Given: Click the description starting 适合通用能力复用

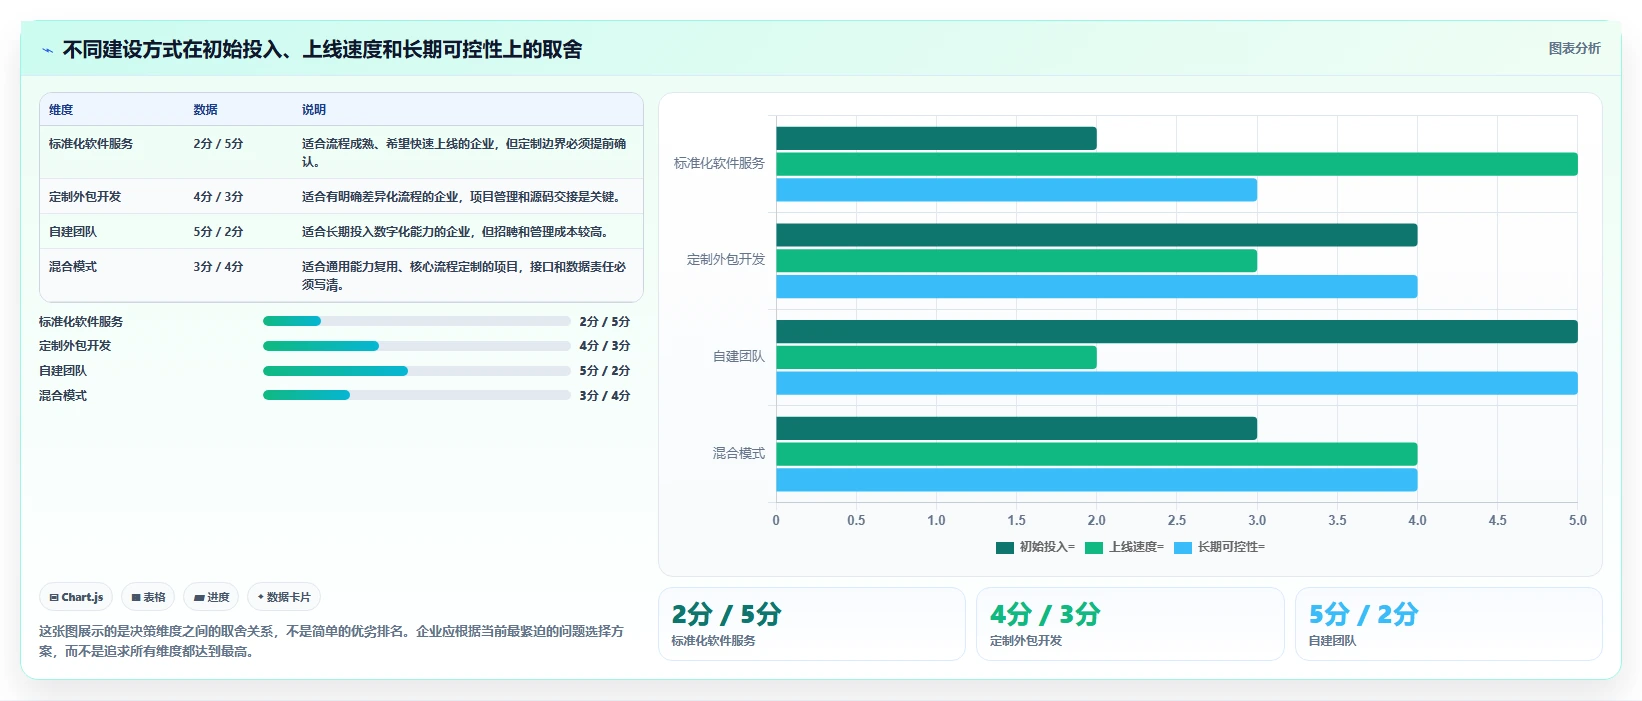Looking at the screenshot, I should (465, 276).
